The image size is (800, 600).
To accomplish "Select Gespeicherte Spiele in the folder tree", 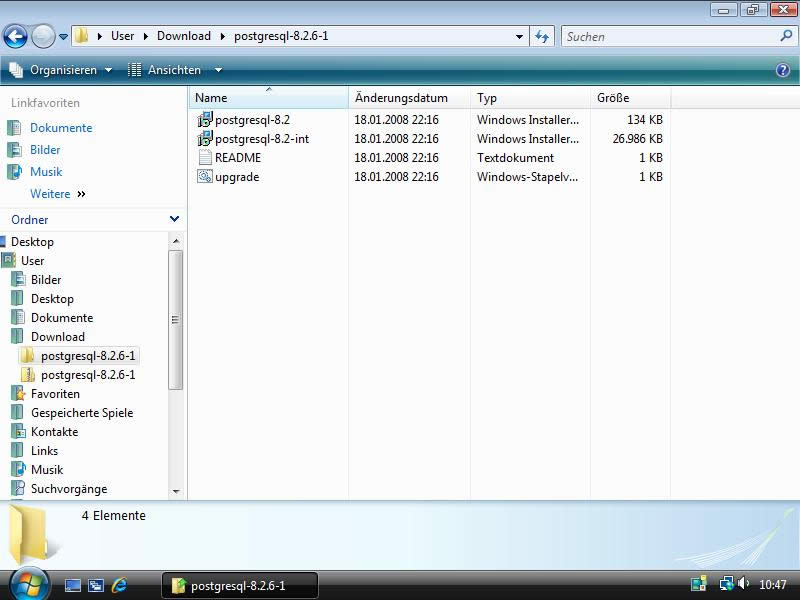I will tap(82, 413).
